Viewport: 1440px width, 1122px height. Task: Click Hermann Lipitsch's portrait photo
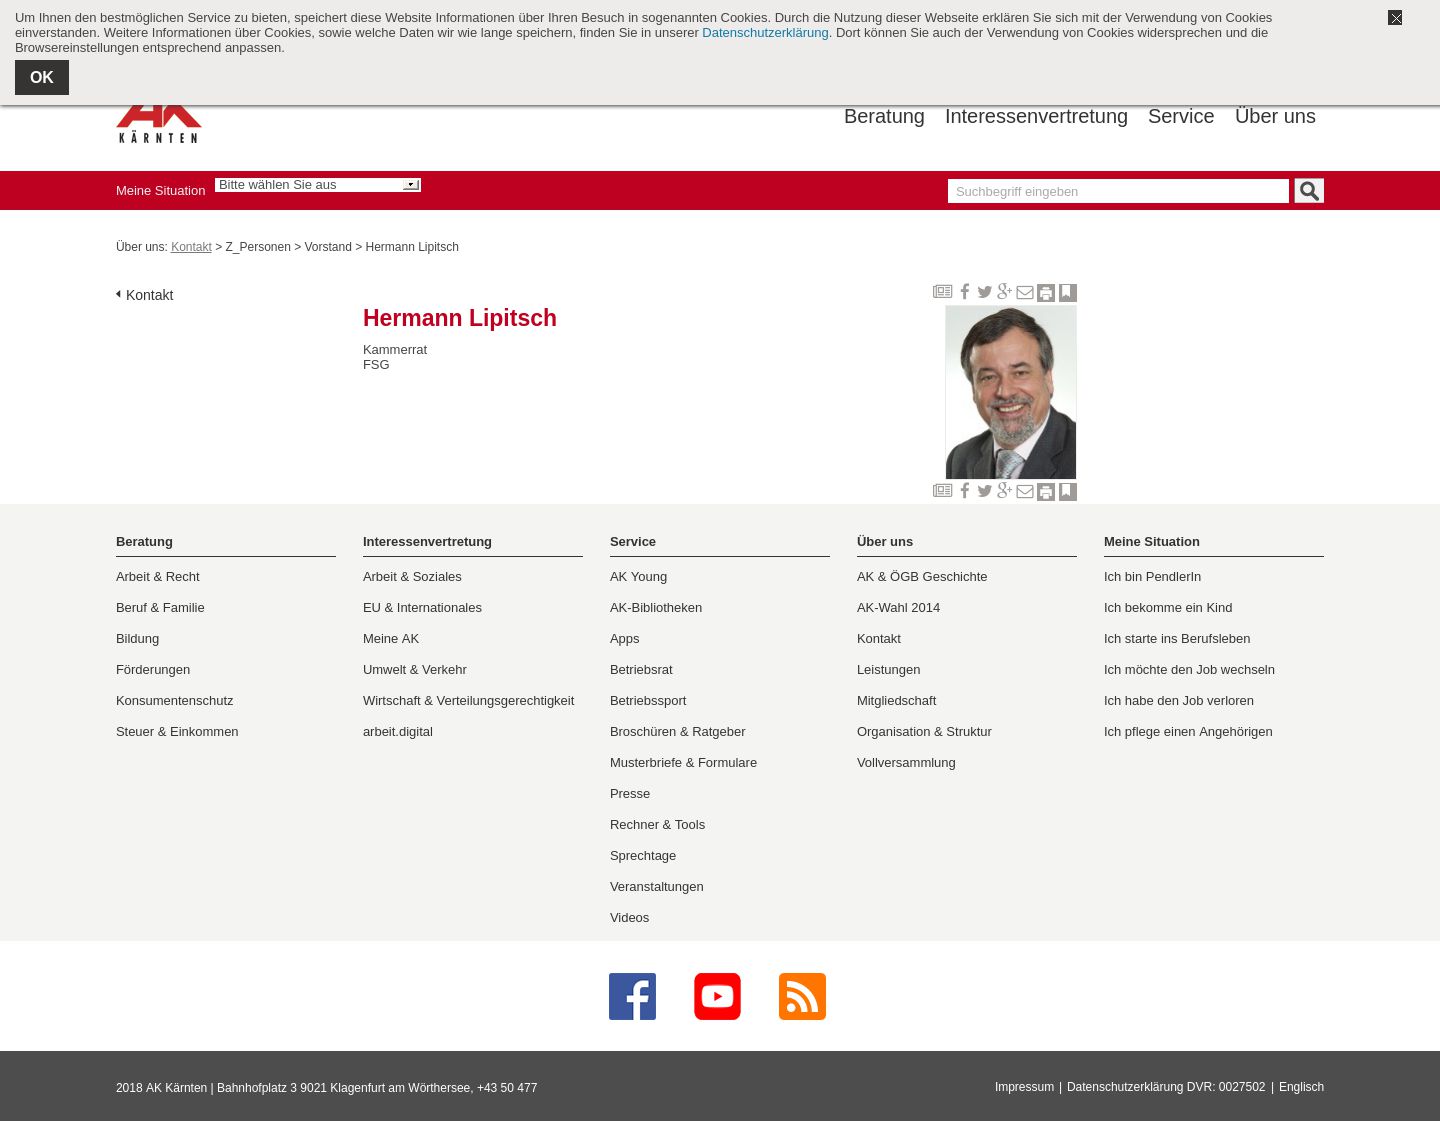(1011, 392)
